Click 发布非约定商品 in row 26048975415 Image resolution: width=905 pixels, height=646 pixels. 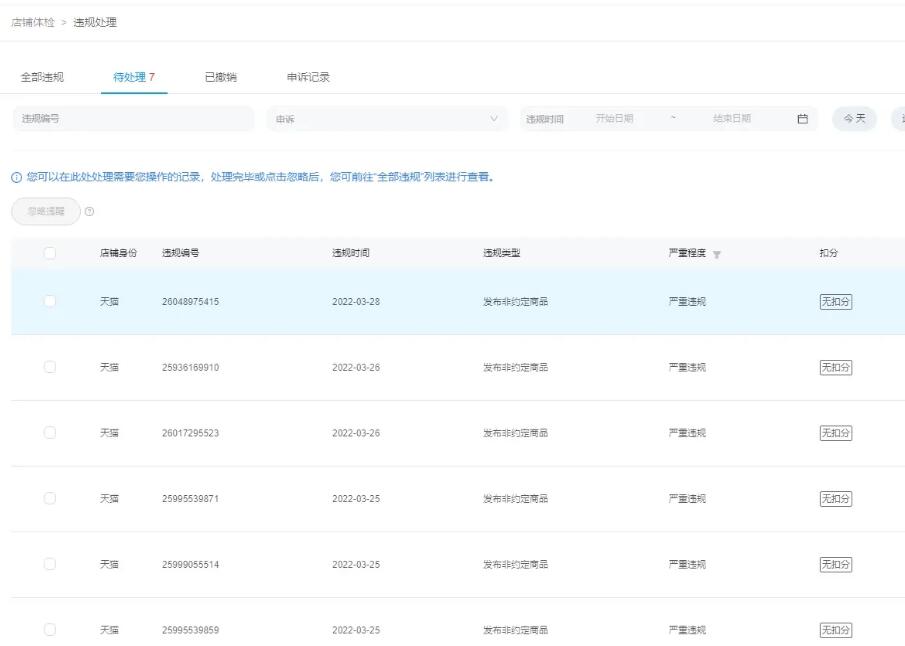[515, 302]
